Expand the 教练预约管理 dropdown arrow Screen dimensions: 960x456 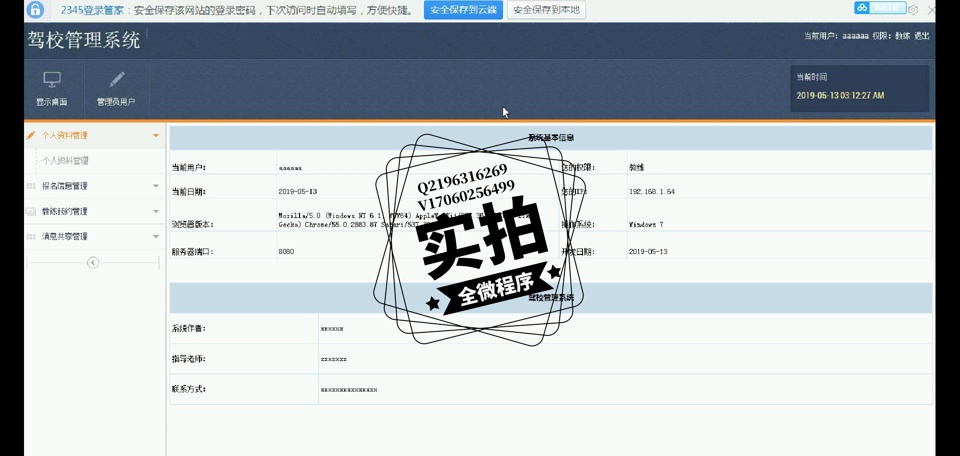[156, 211]
